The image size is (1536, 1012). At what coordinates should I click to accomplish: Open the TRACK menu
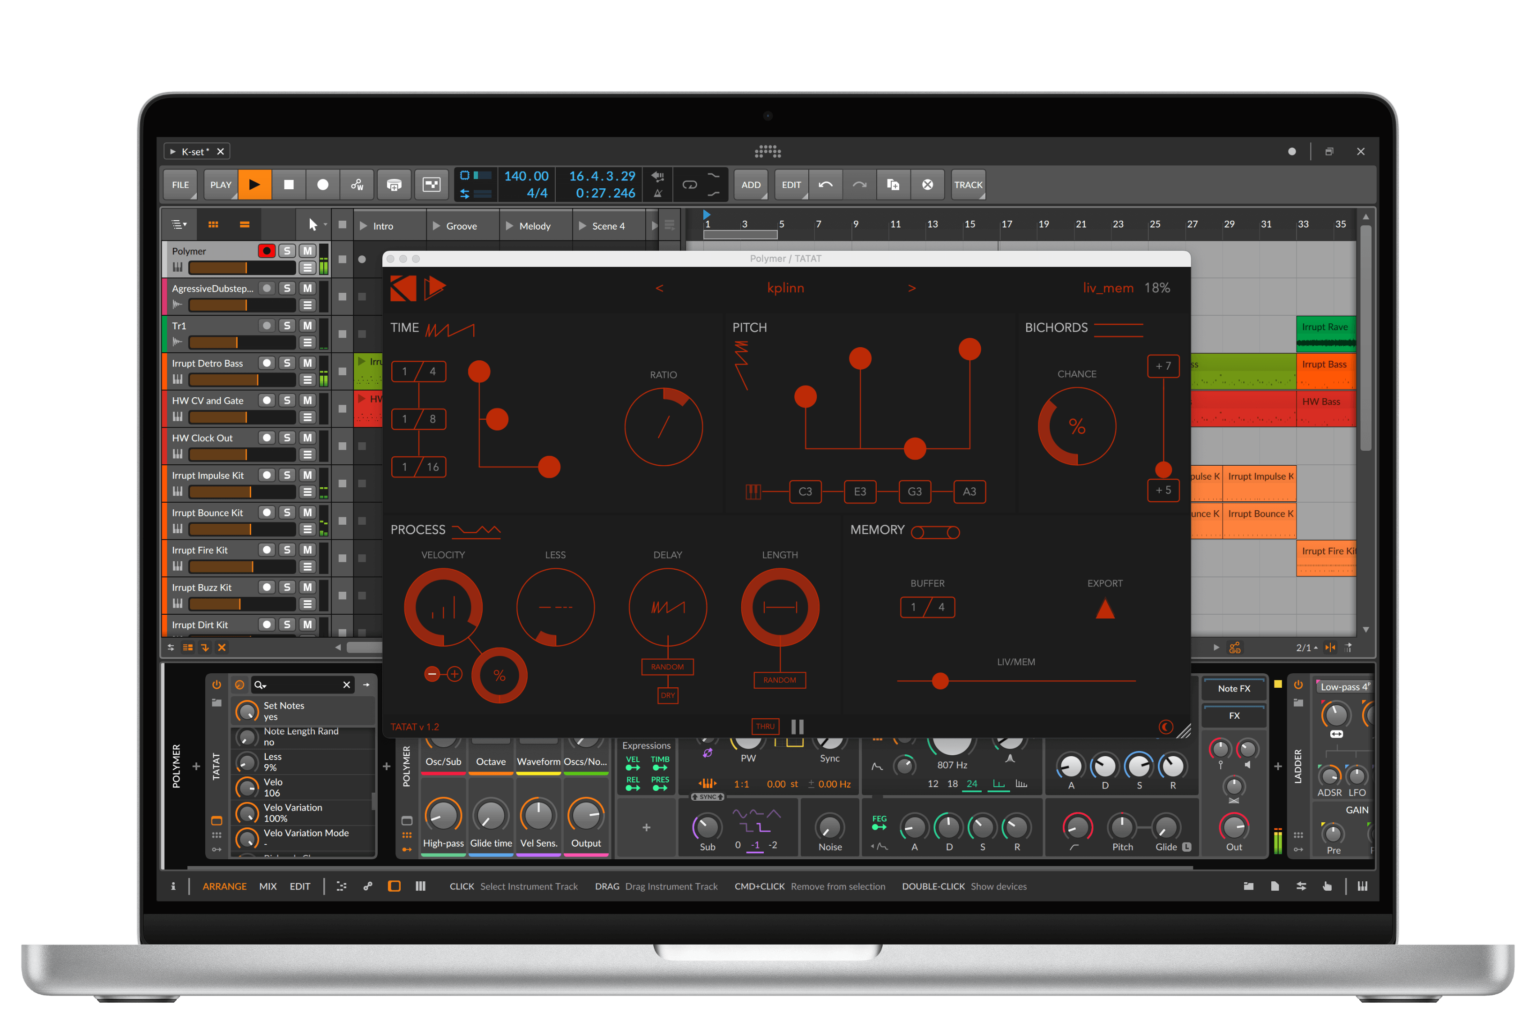[x=968, y=184]
